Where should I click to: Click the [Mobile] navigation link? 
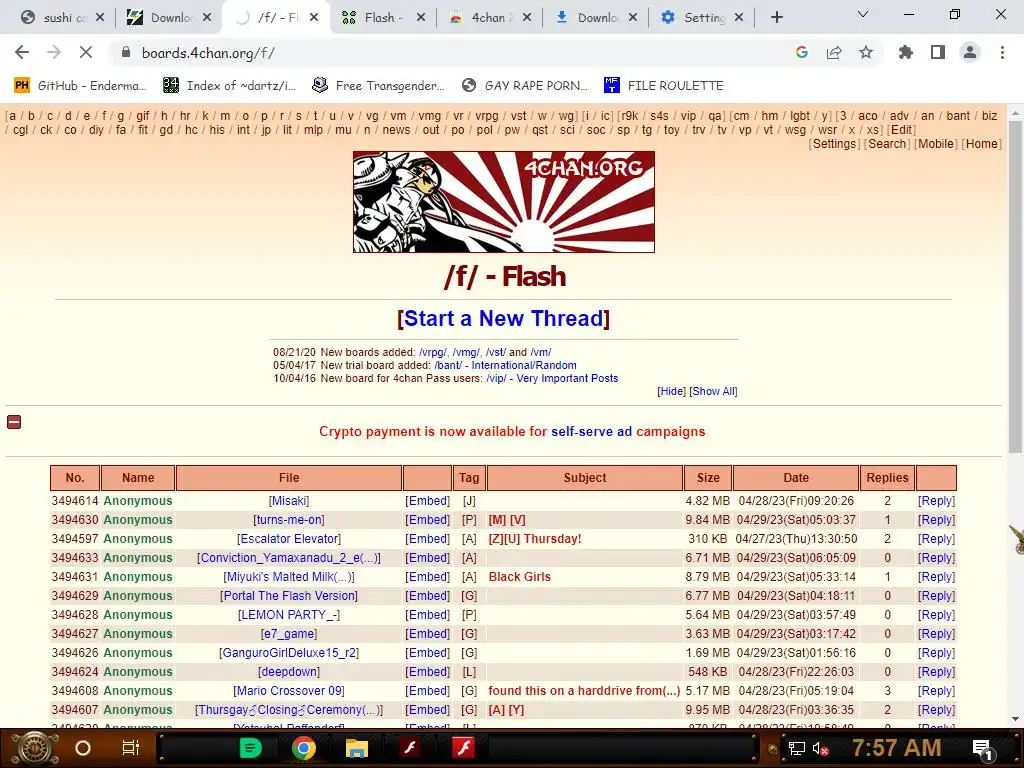pyautogui.click(x=936, y=144)
